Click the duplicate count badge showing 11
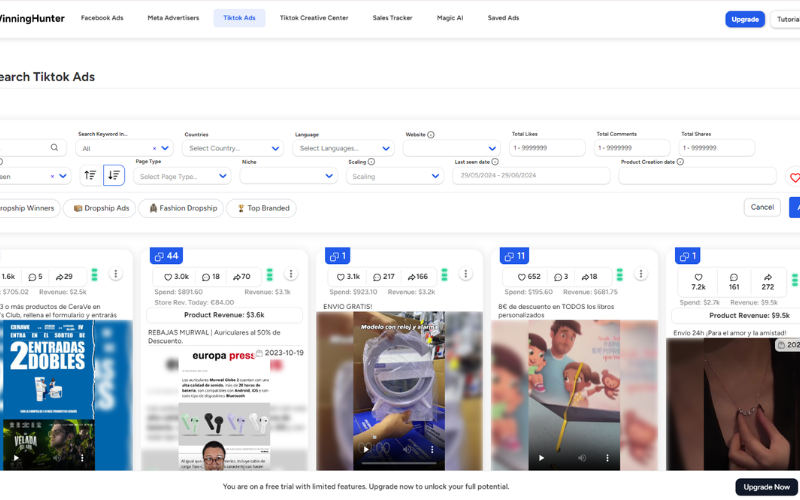800x500 pixels. [x=514, y=256]
